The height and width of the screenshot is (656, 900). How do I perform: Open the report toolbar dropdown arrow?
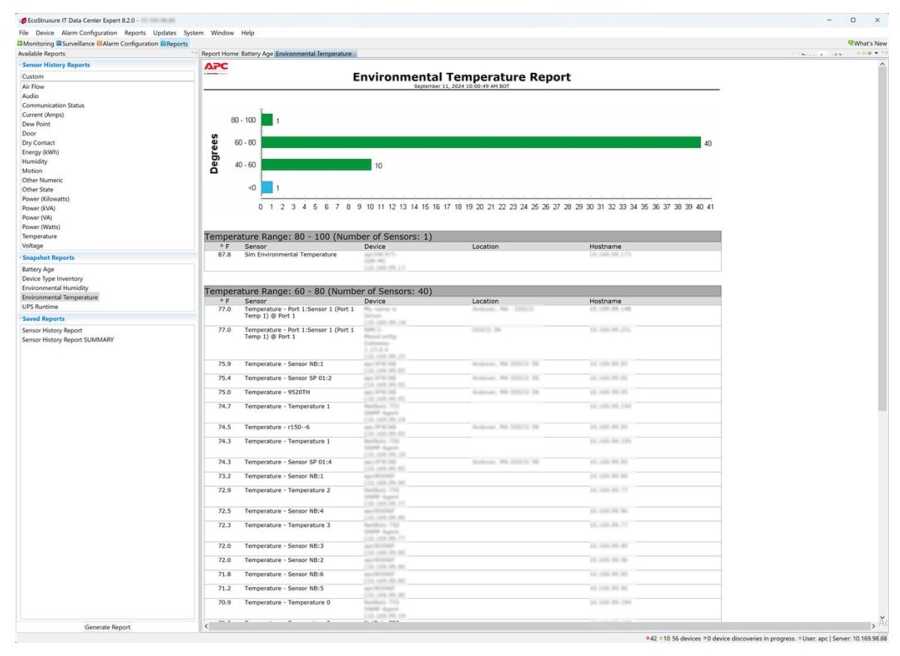pos(876,53)
